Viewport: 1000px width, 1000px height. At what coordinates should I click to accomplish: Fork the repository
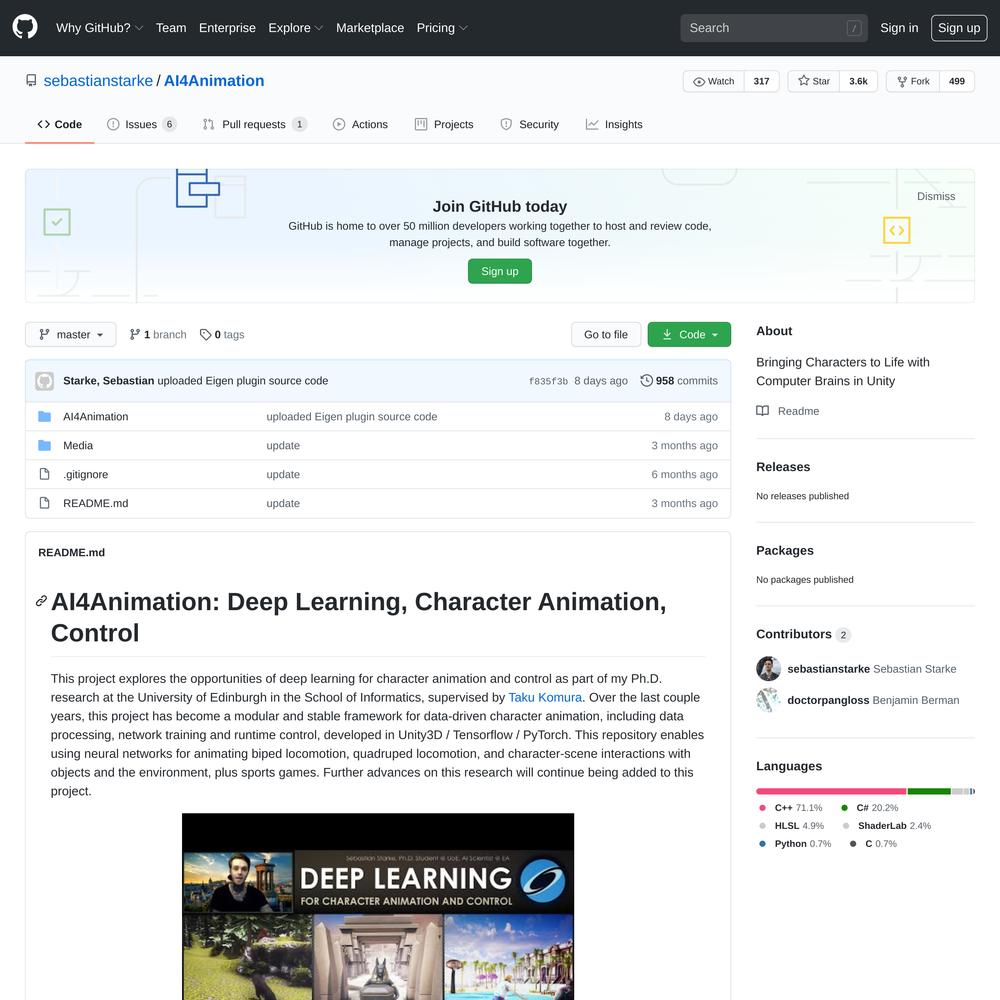913,81
